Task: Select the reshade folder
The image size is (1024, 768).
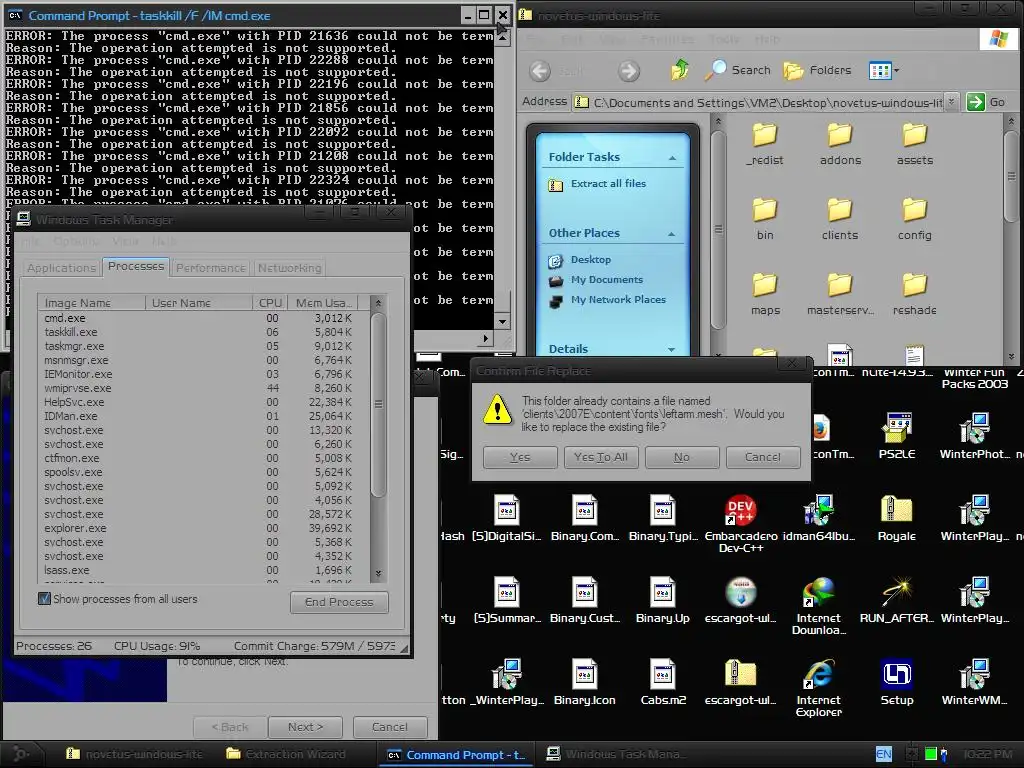Action: pyautogui.click(x=914, y=295)
